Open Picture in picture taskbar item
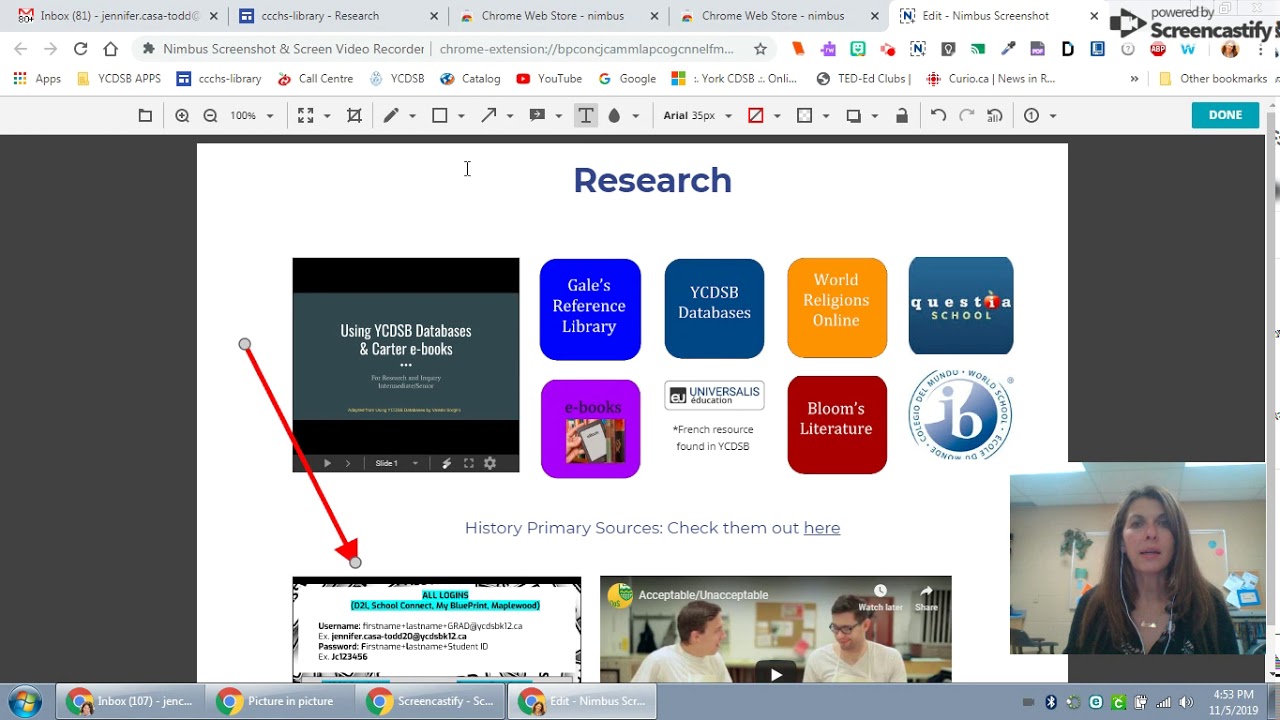The width and height of the screenshot is (1280, 720). pyautogui.click(x=280, y=701)
